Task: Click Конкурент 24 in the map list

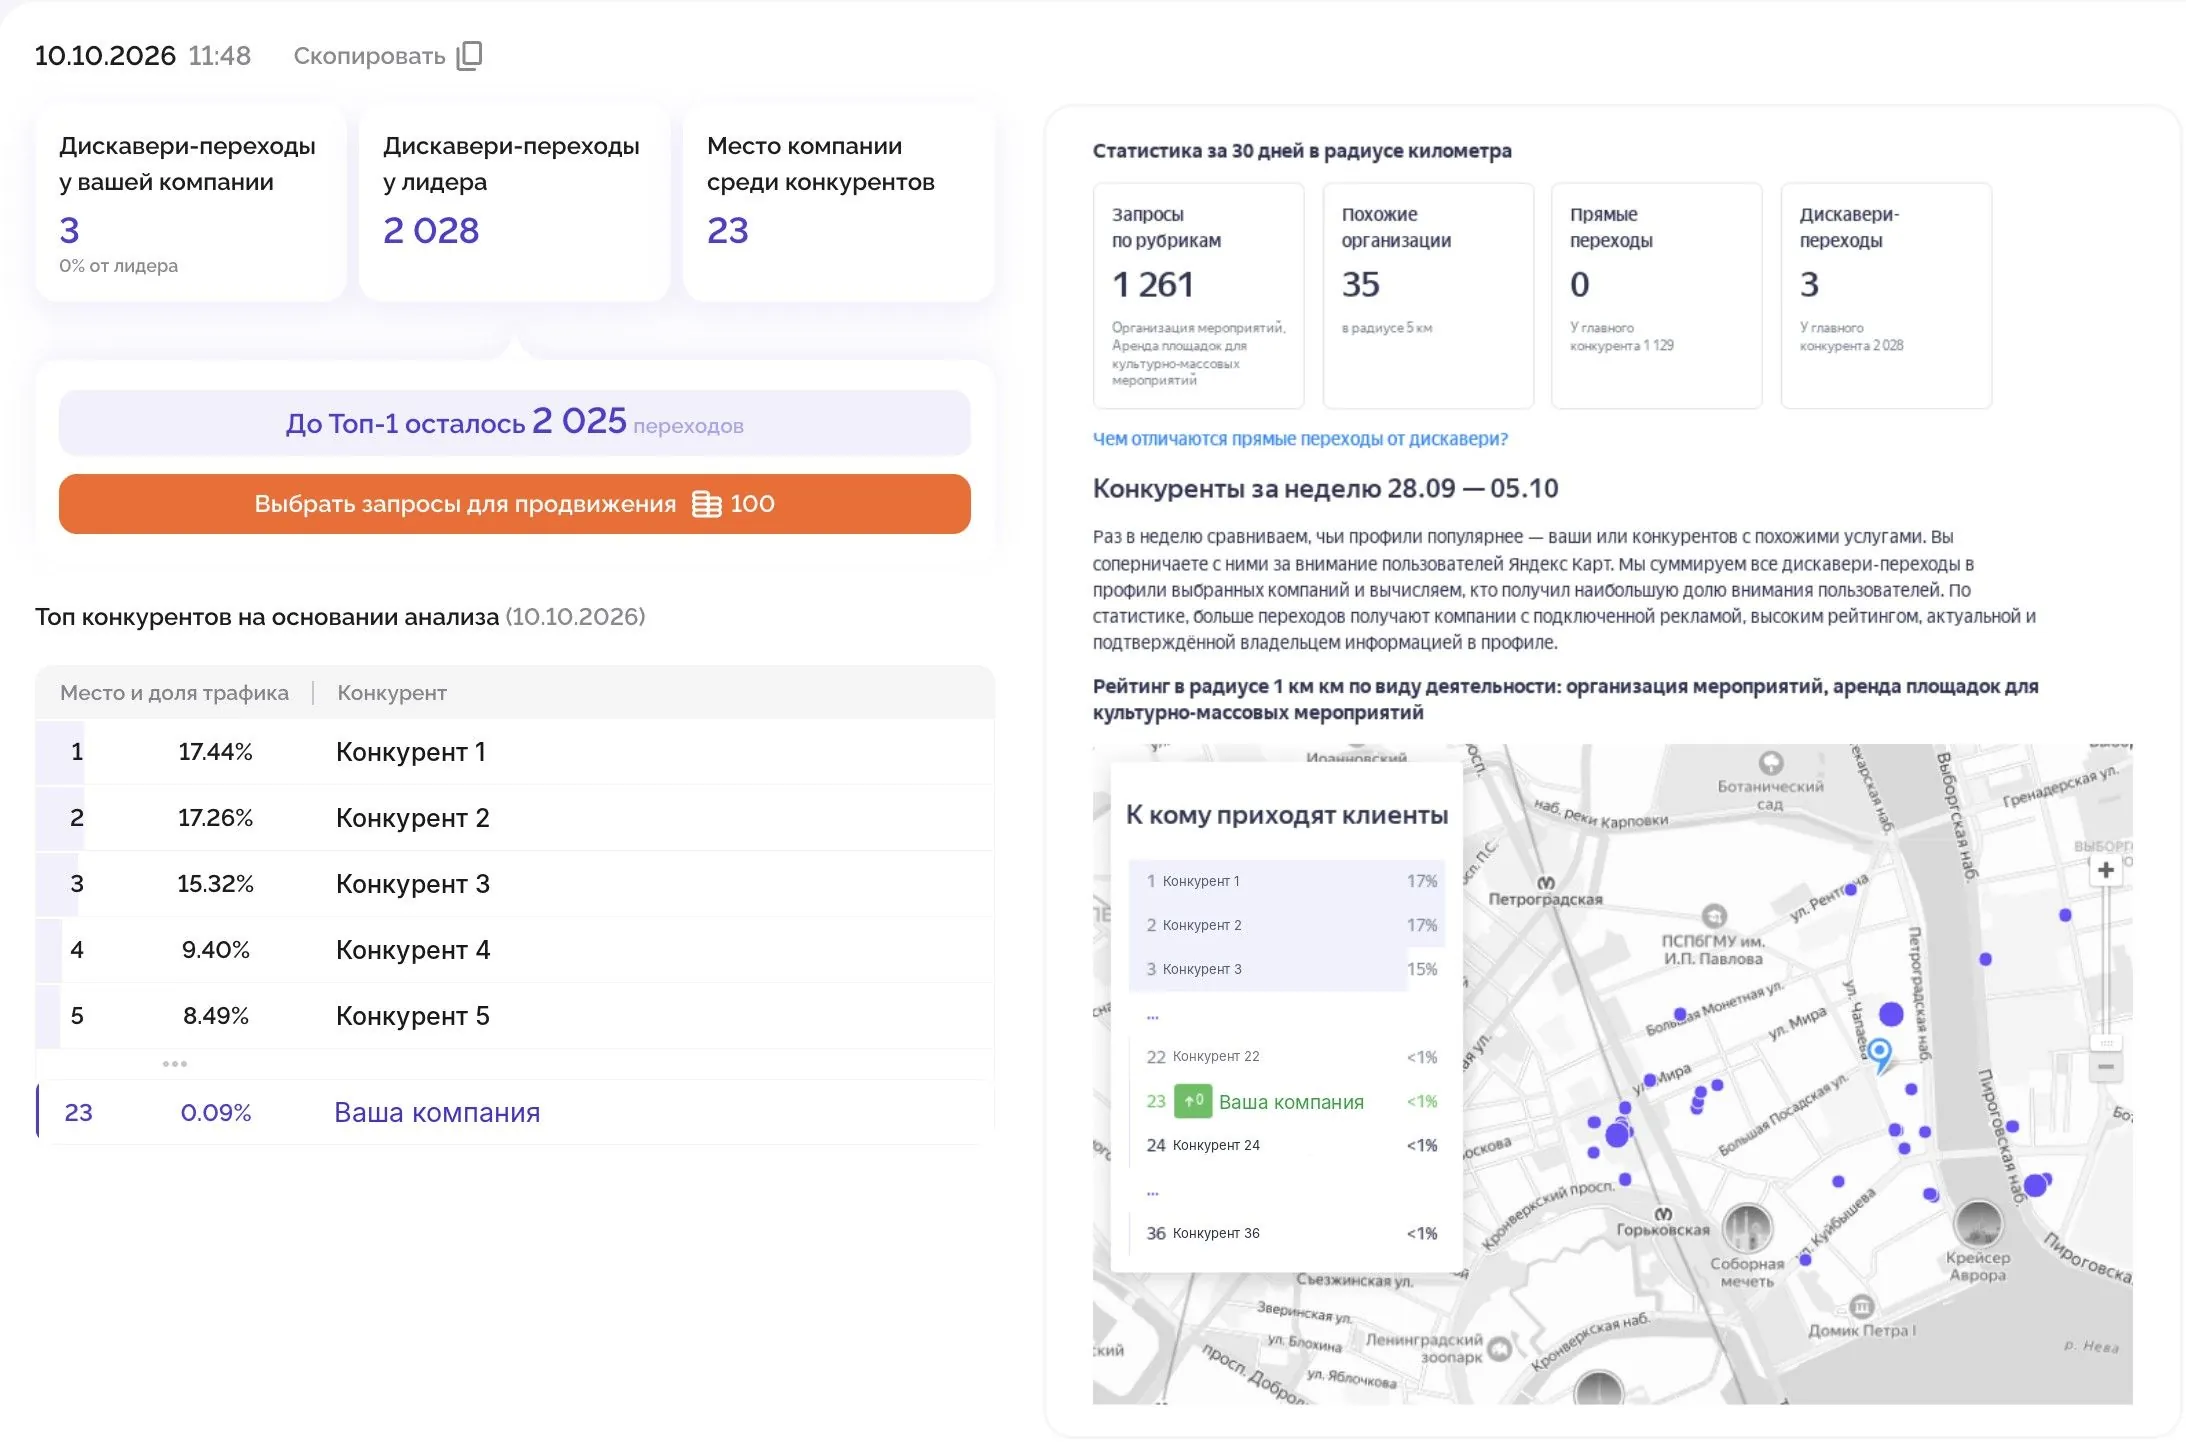Action: [x=1287, y=1145]
